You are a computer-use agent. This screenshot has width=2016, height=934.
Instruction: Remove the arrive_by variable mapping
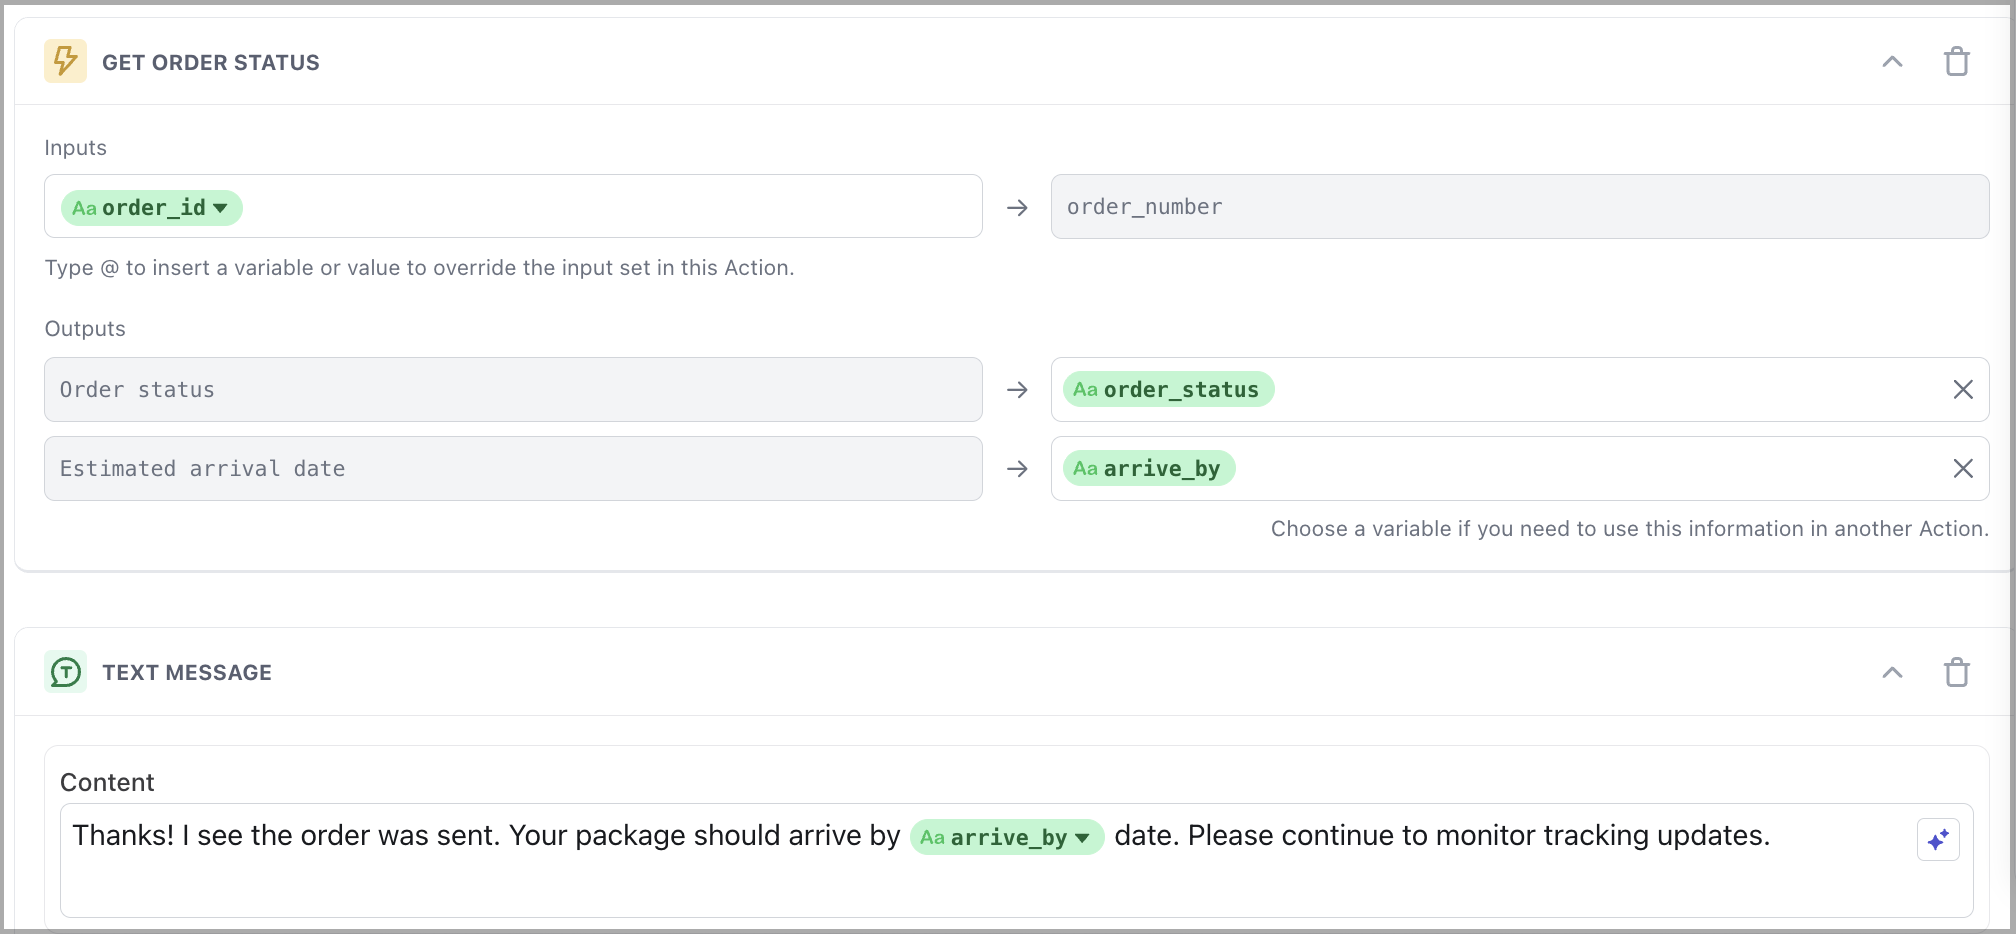point(1963,469)
